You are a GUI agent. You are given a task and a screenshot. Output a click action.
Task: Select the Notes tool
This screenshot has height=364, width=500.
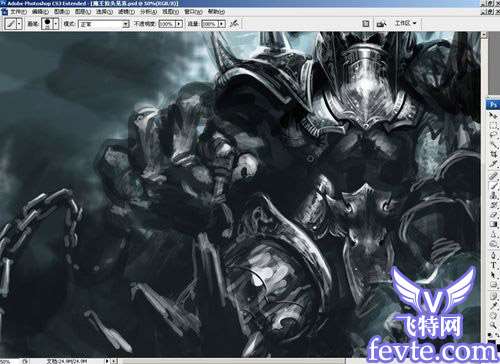(x=493, y=297)
